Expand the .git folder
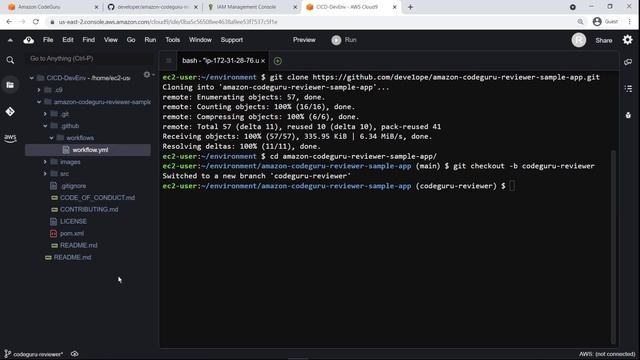The width and height of the screenshot is (640, 360). tap(45, 114)
